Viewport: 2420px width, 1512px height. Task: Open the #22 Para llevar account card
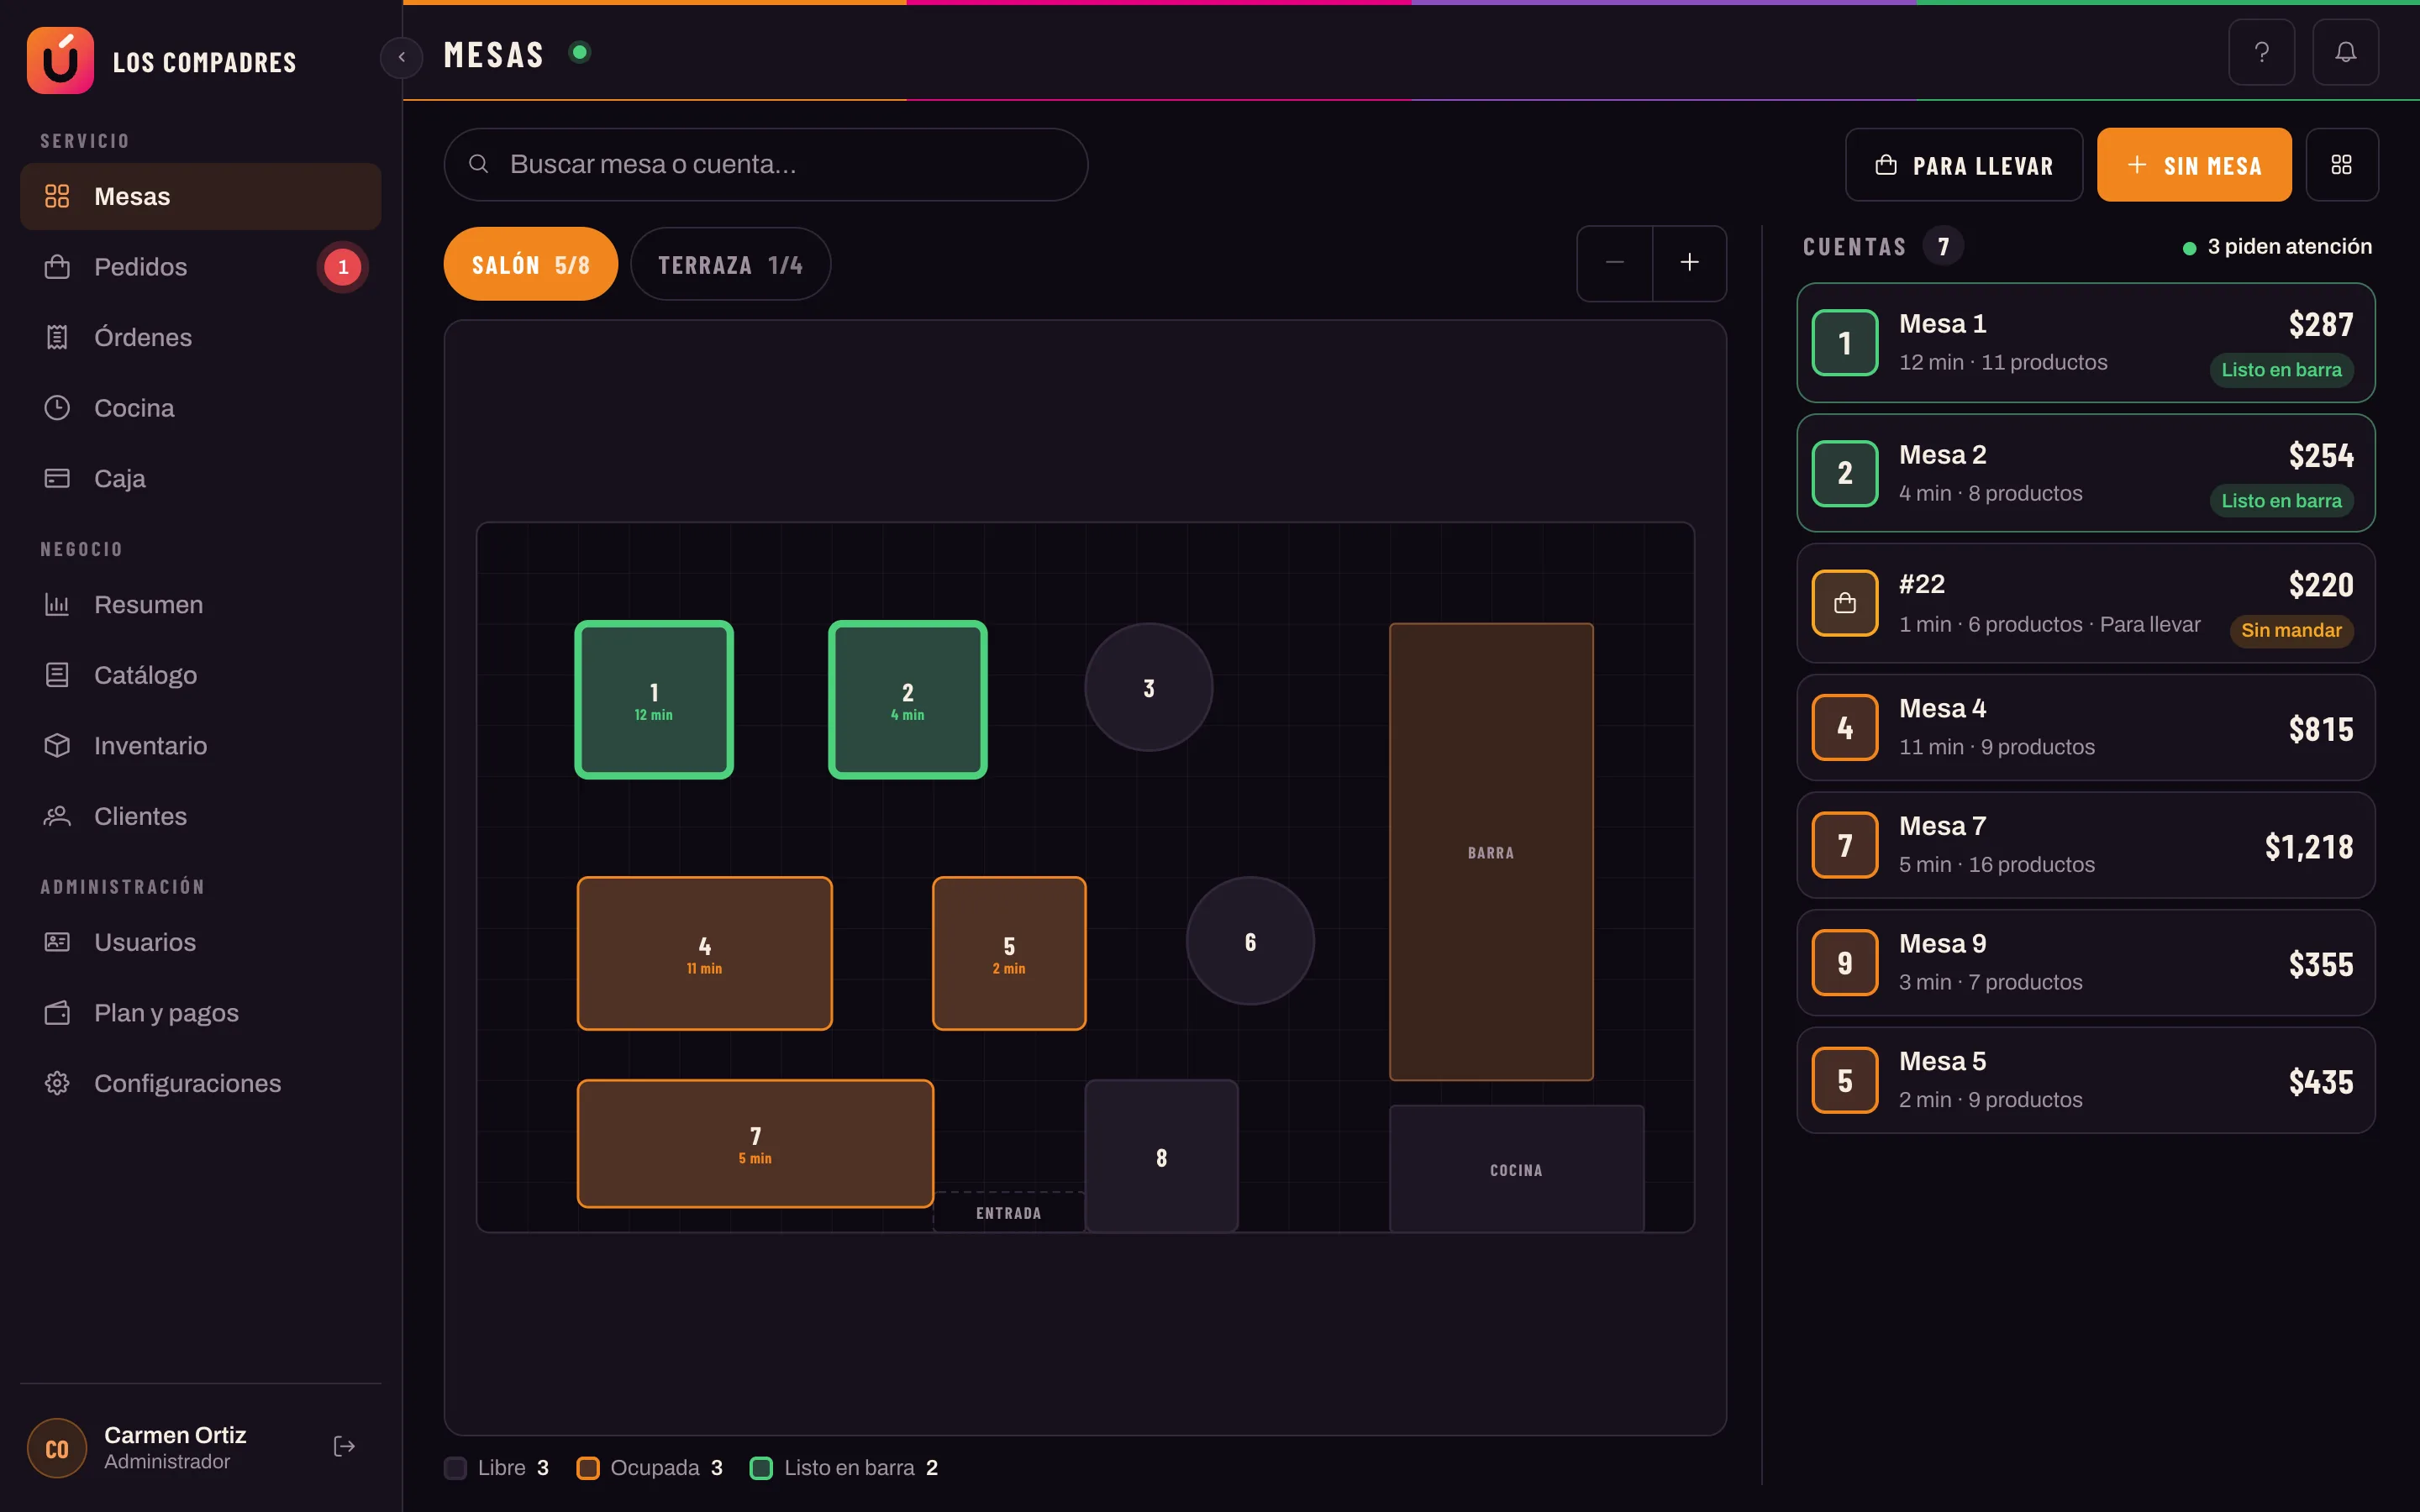tap(2086, 603)
